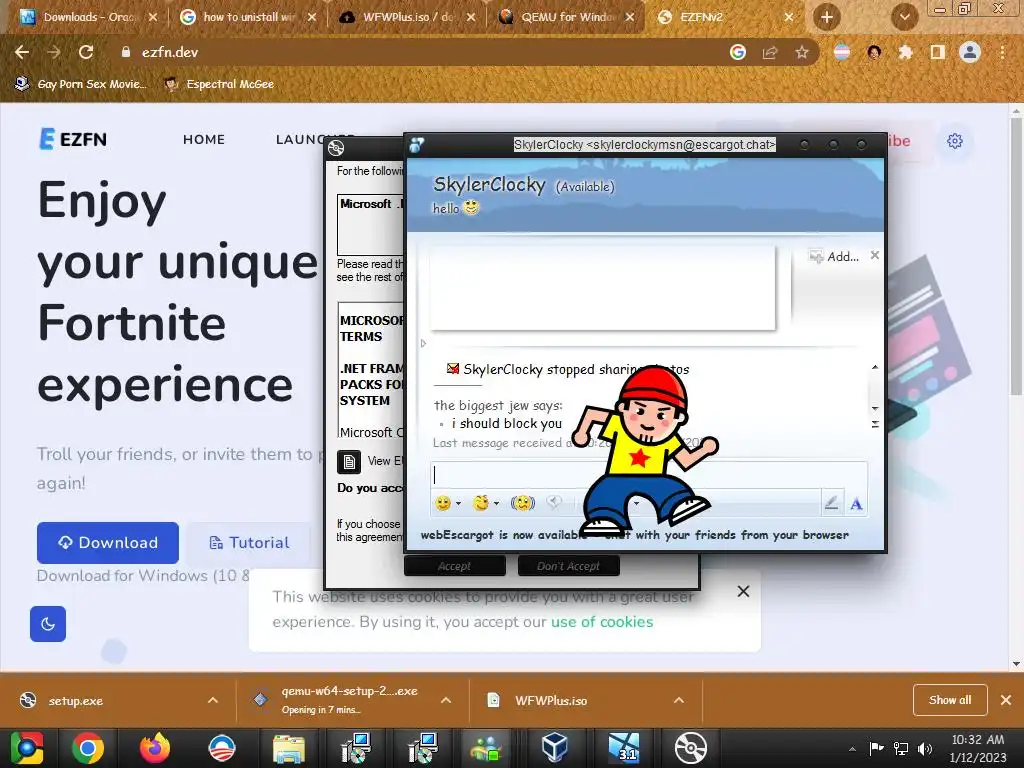Toggle dark mode moon button on EZFN page
Image resolution: width=1024 pixels, height=768 pixels.
click(48, 624)
